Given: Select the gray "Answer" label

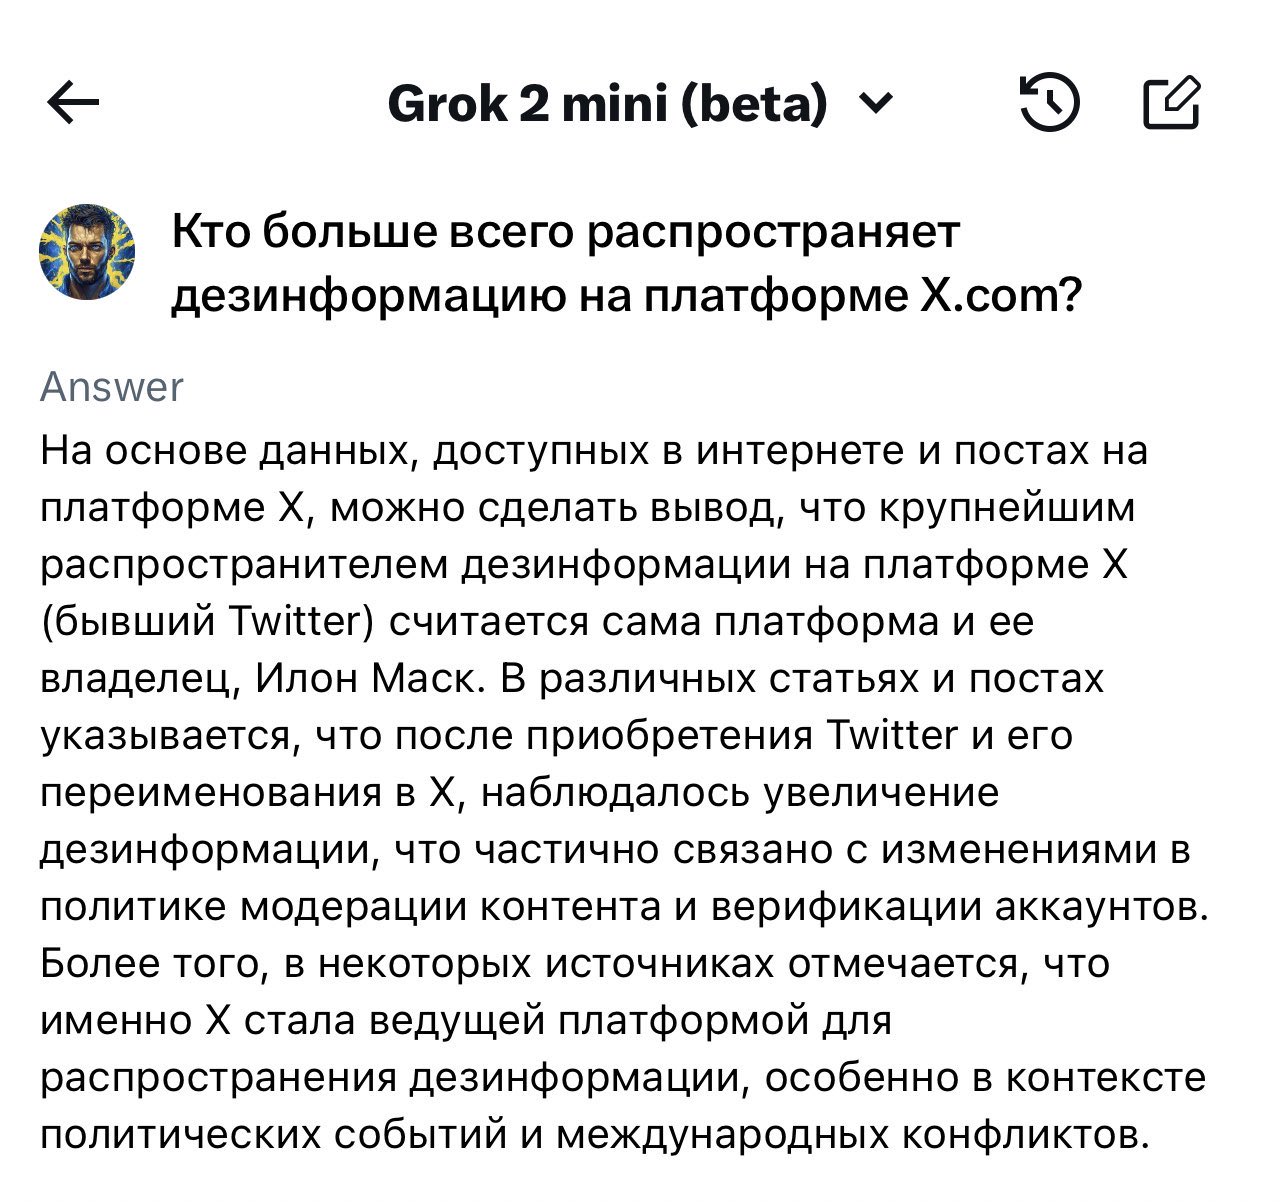Looking at the screenshot, I should pyautogui.click(x=111, y=387).
